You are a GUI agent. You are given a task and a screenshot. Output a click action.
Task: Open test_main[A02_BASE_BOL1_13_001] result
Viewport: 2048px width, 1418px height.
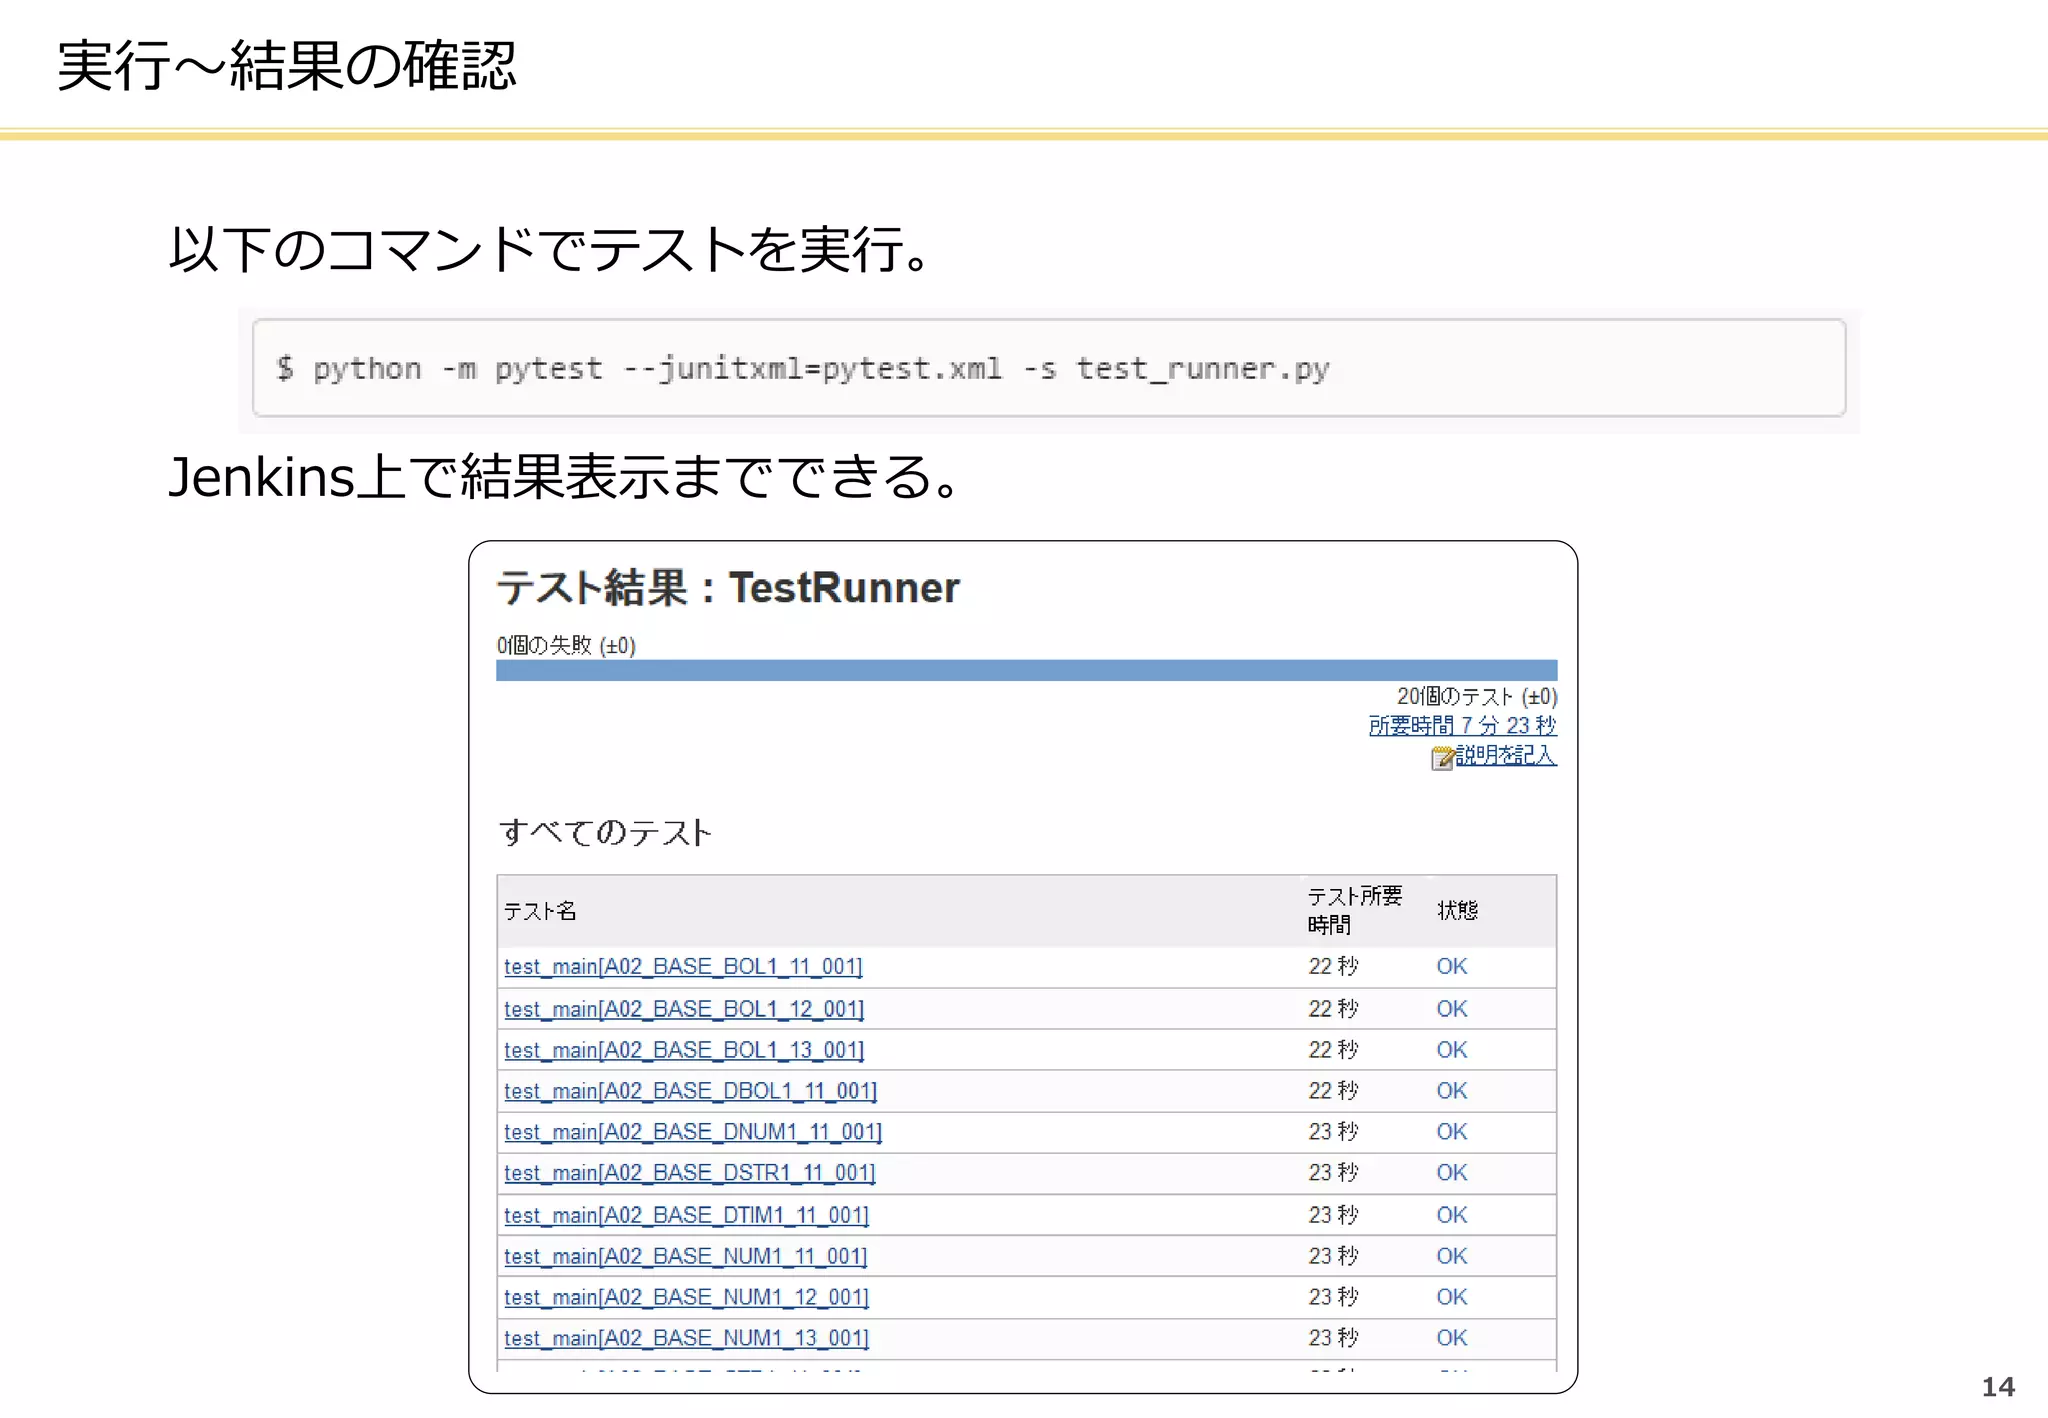click(683, 1050)
